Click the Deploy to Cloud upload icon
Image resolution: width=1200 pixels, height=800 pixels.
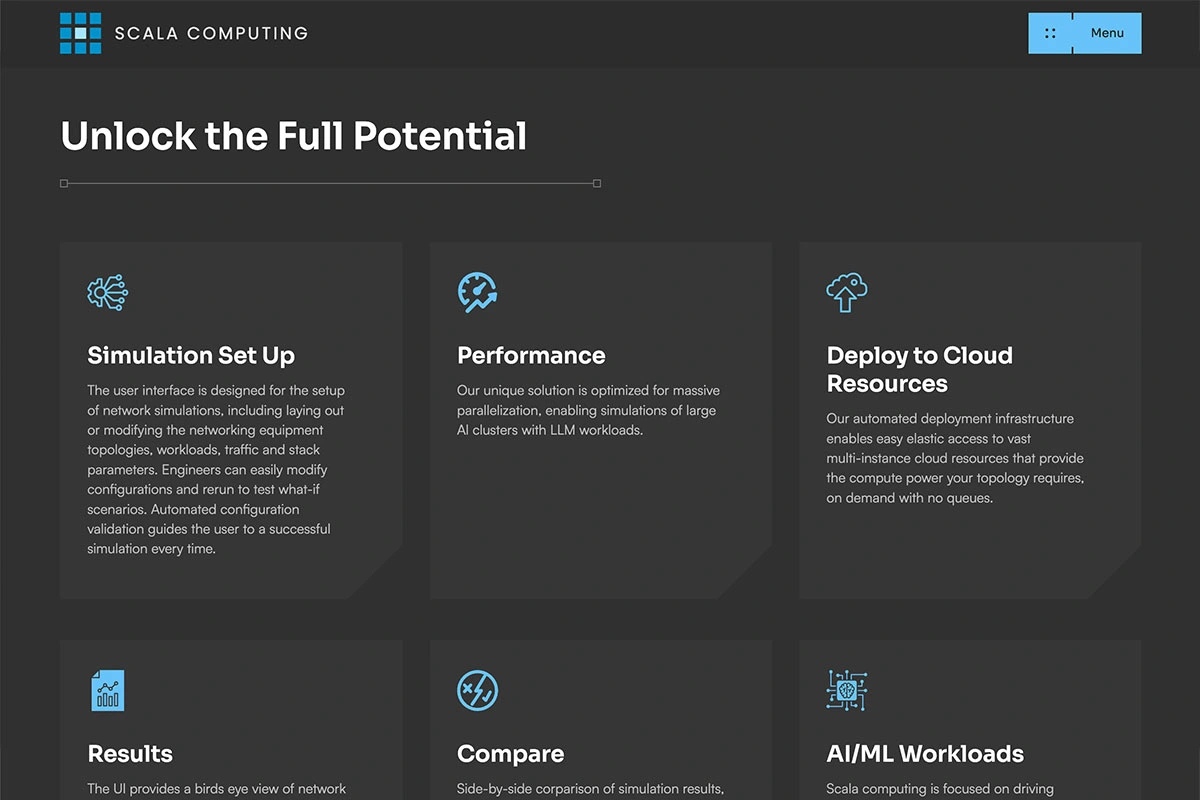coord(847,292)
